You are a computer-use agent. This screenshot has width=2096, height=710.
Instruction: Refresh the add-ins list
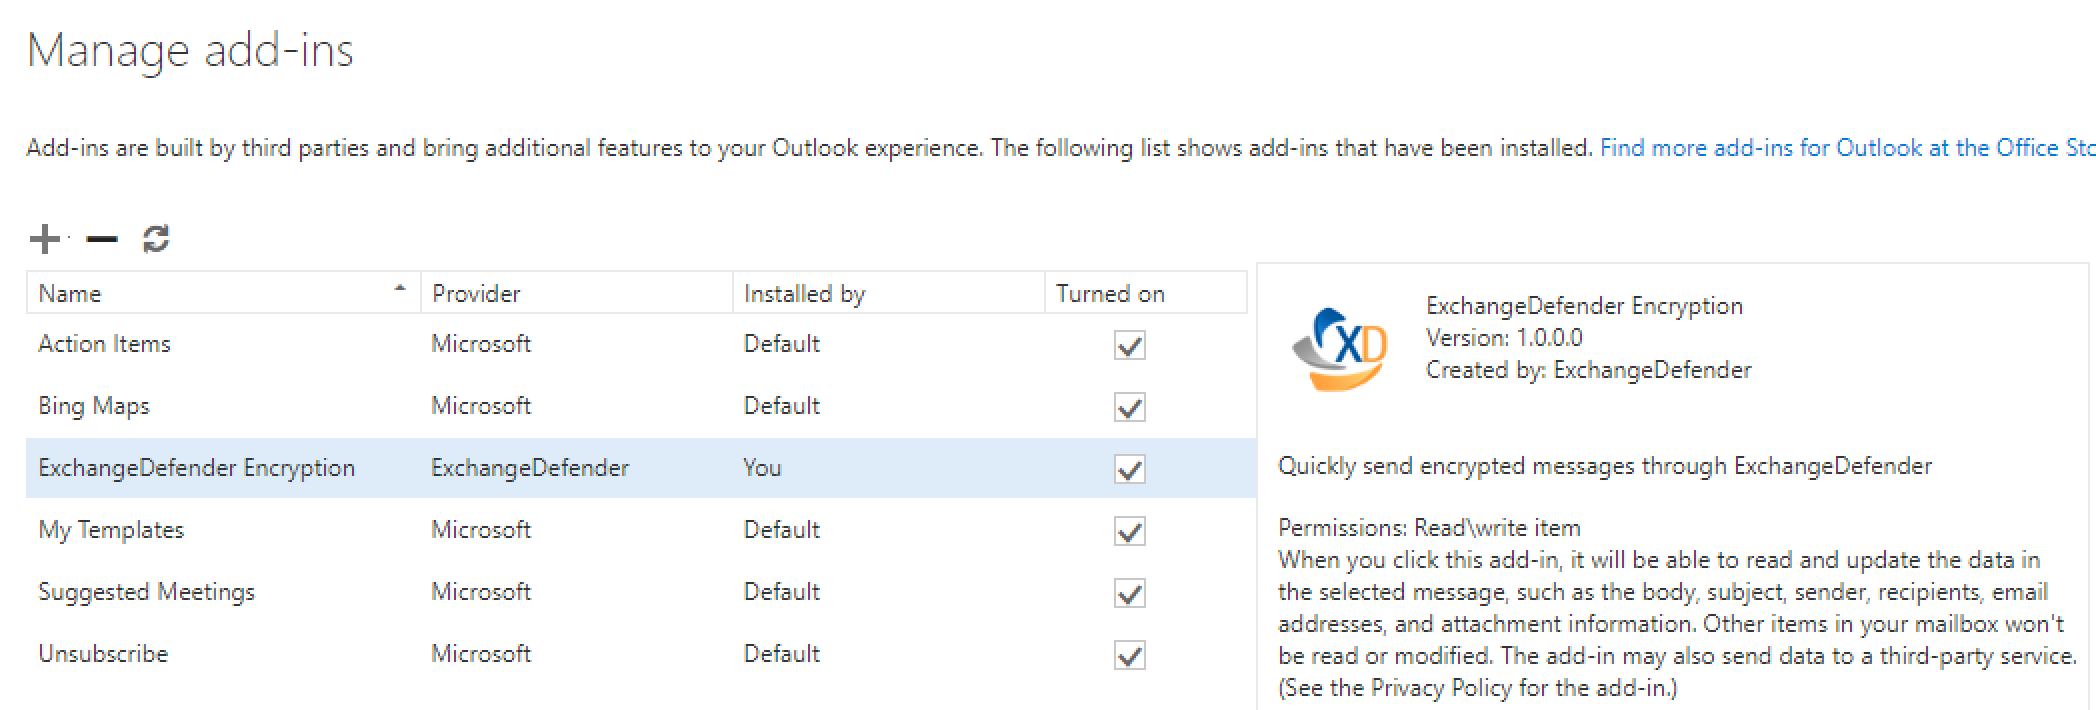point(156,239)
